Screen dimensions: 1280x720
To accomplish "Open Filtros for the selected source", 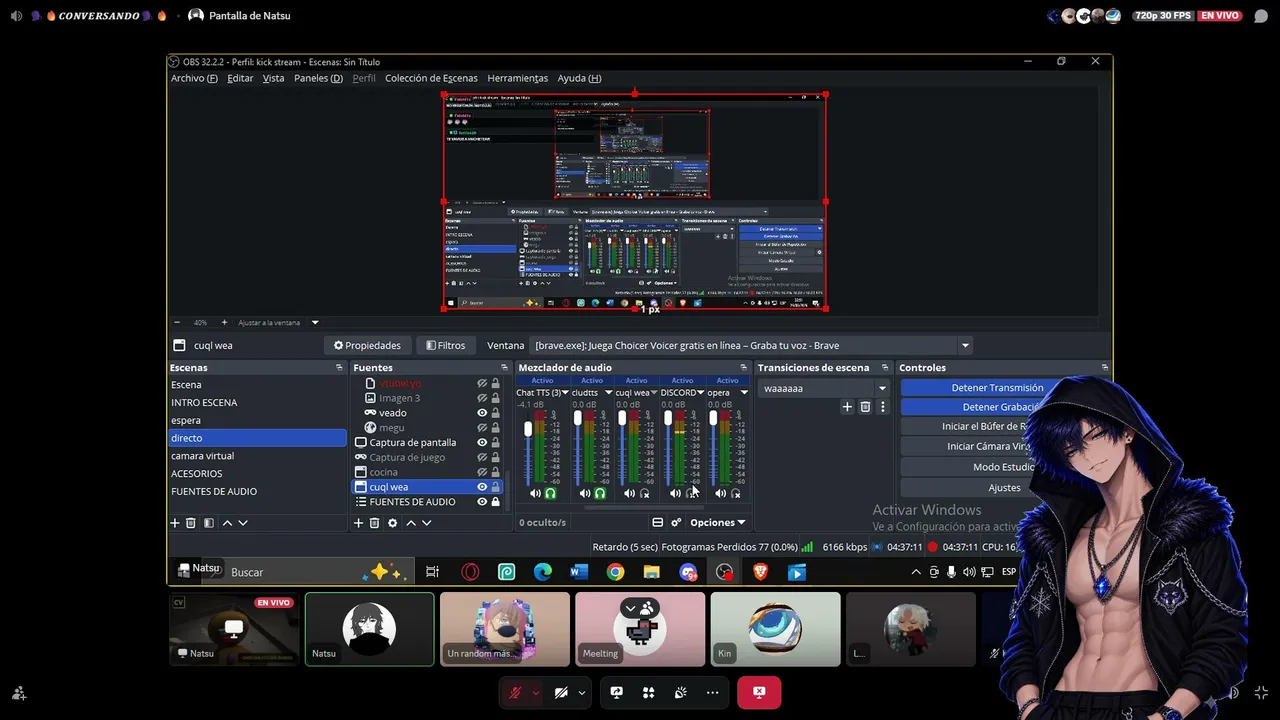I will click(445, 345).
